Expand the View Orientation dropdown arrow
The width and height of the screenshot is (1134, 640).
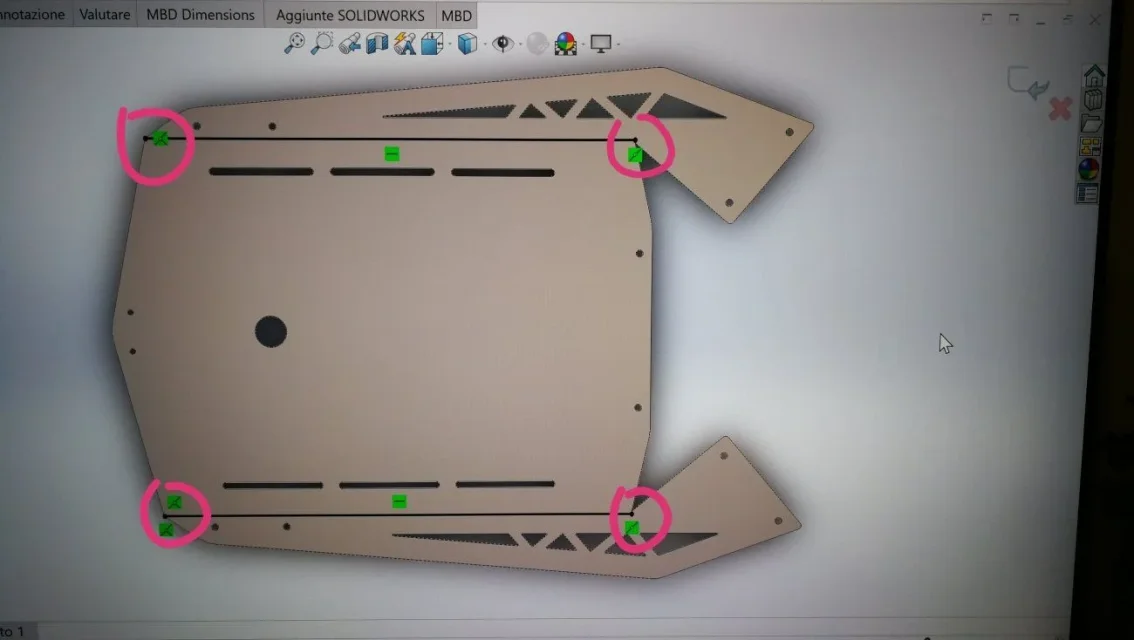coord(450,45)
